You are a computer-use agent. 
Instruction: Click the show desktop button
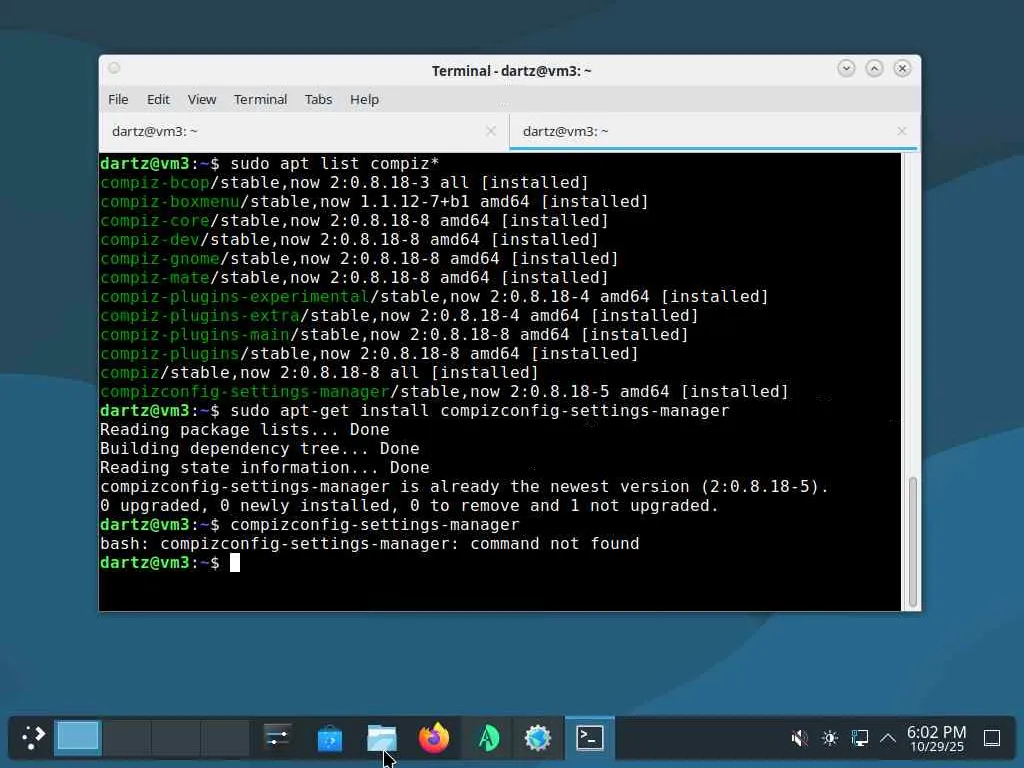click(x=992, y=739)
